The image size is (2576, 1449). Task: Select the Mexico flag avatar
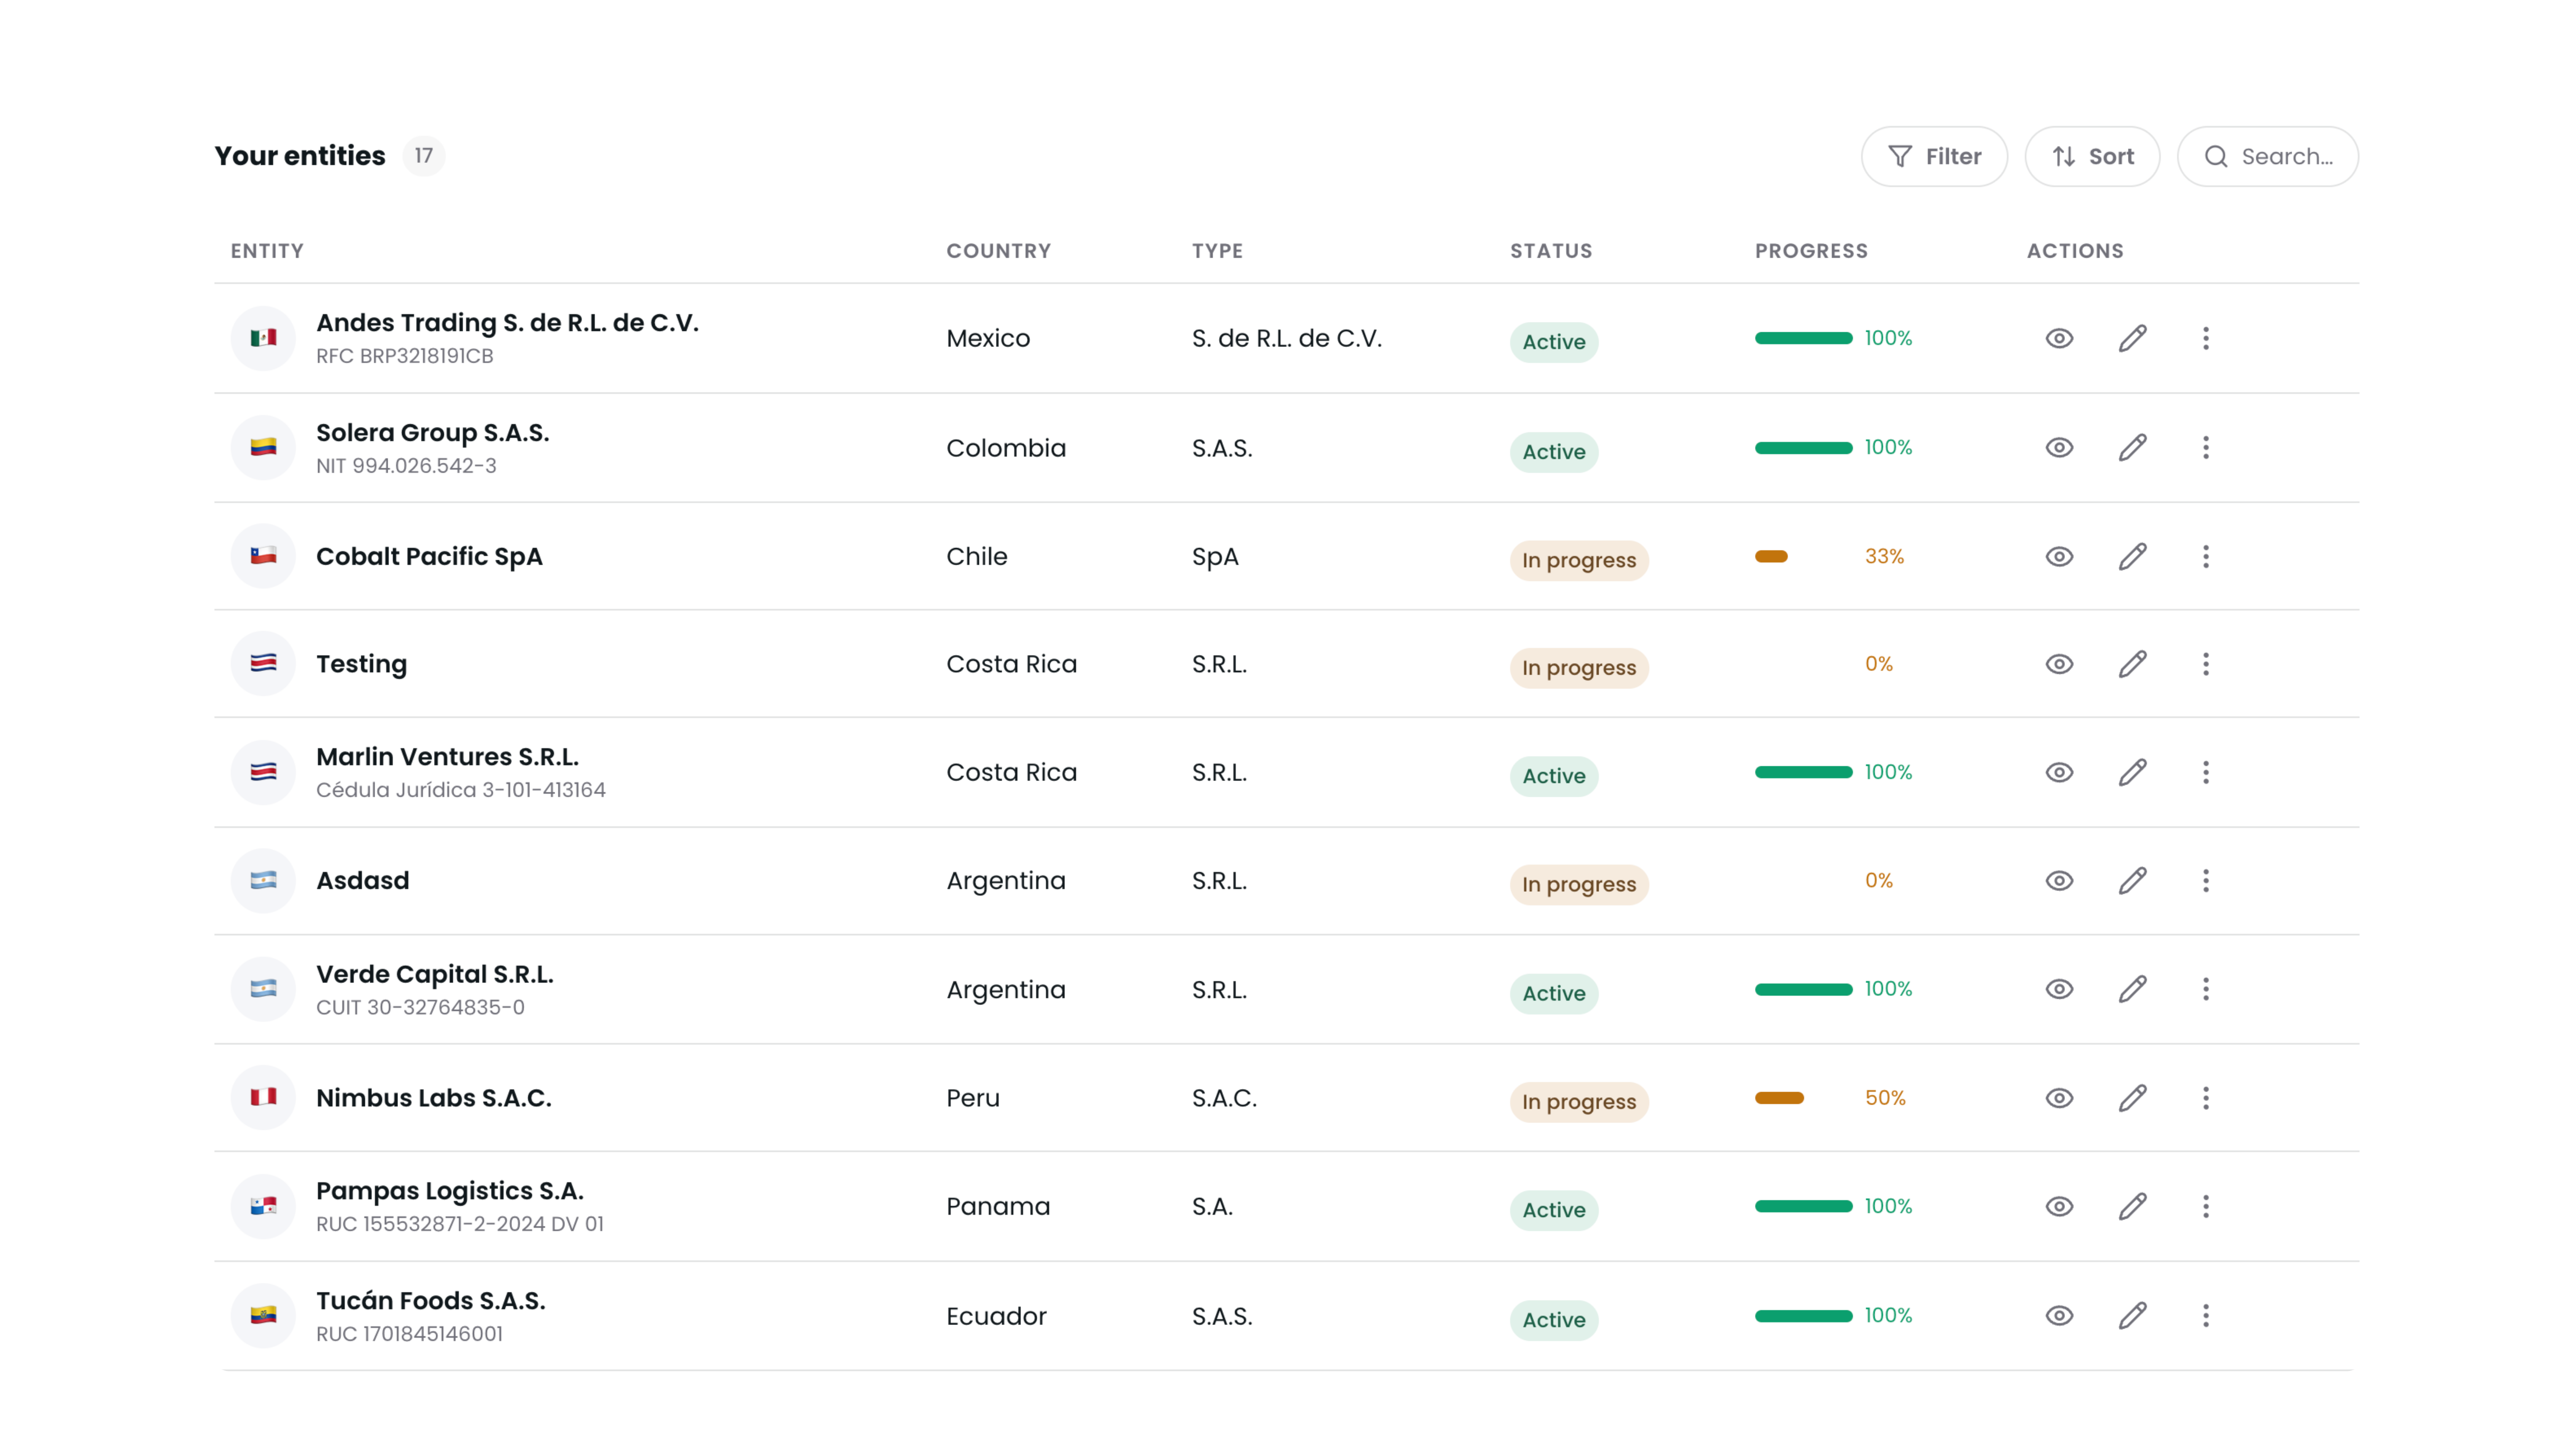[x=263, y=338]
